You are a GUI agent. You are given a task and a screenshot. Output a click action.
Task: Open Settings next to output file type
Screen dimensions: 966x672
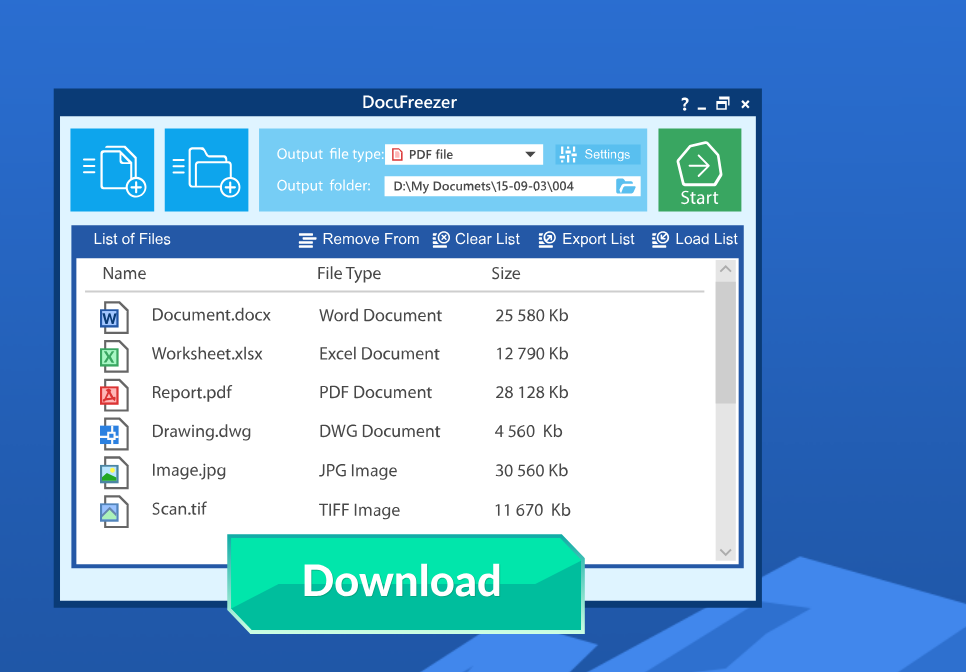597,154
